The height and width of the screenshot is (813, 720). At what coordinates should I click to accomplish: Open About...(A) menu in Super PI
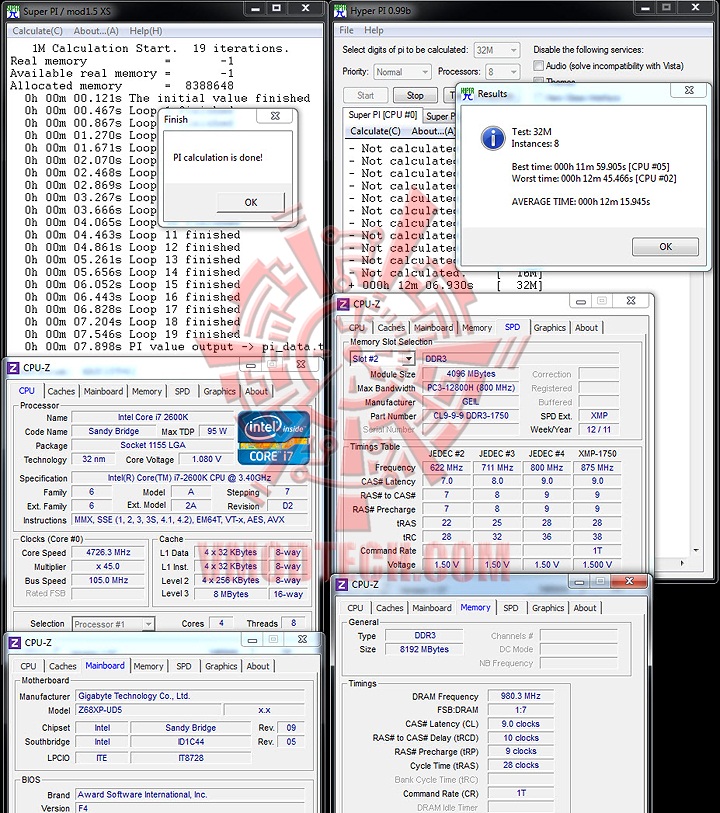pyautogui.click(x=96, y=31)
